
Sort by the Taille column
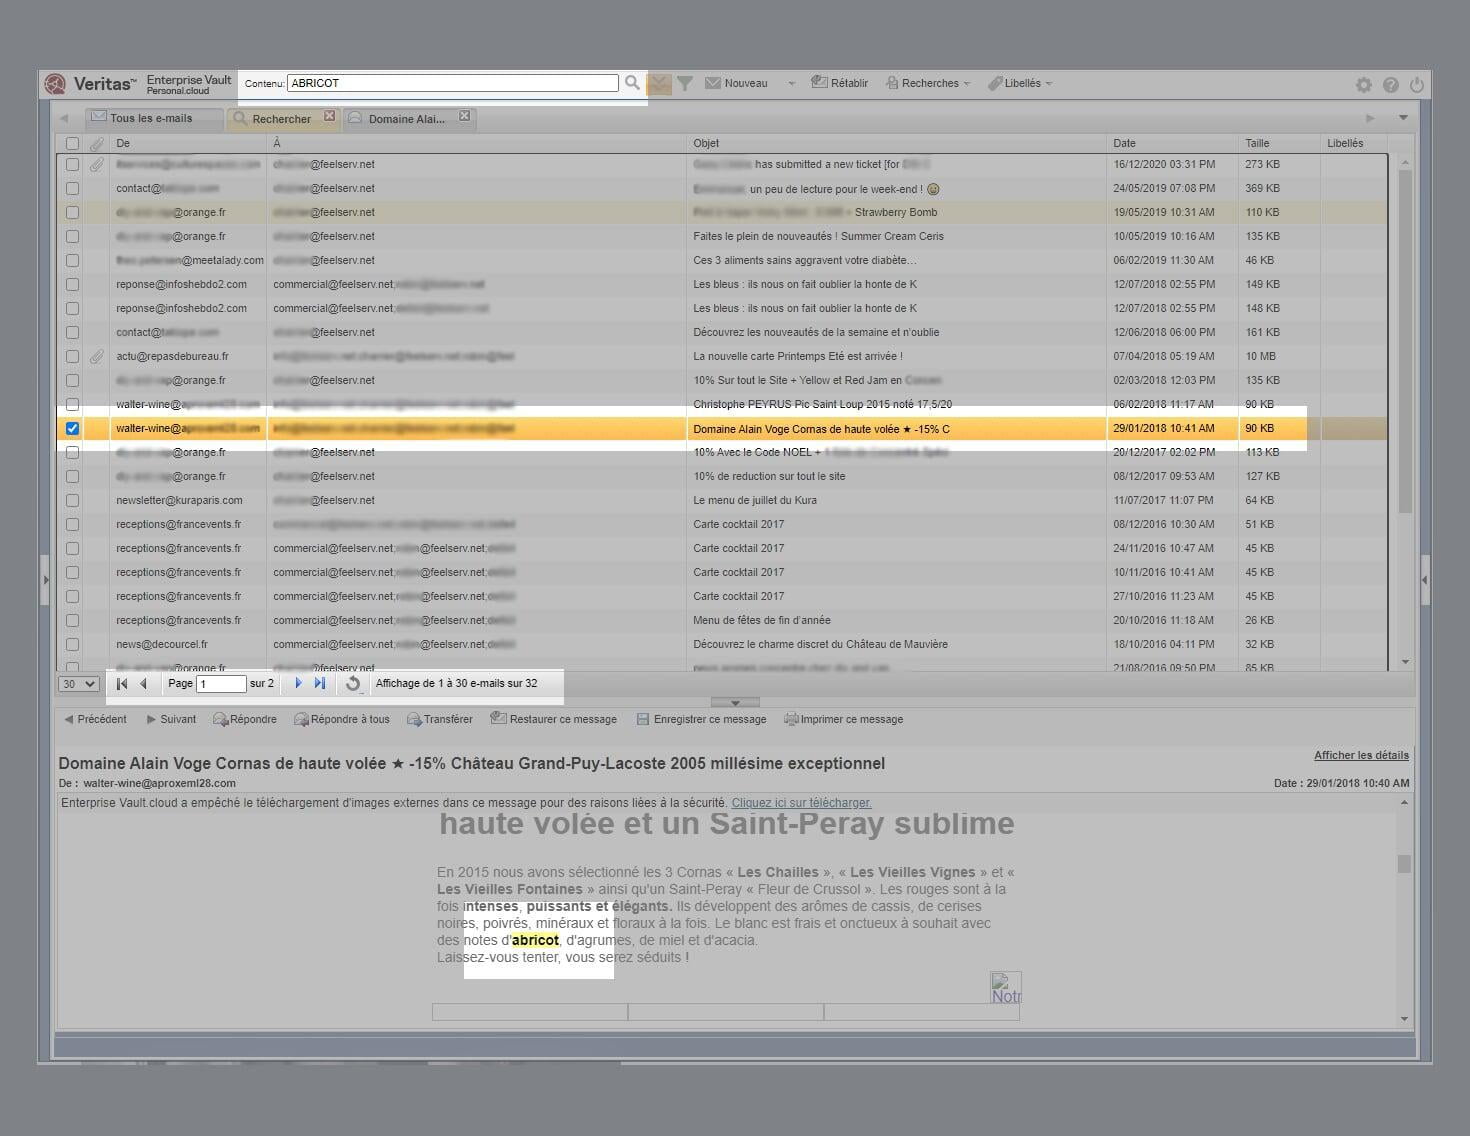(x=1279, y=143)
